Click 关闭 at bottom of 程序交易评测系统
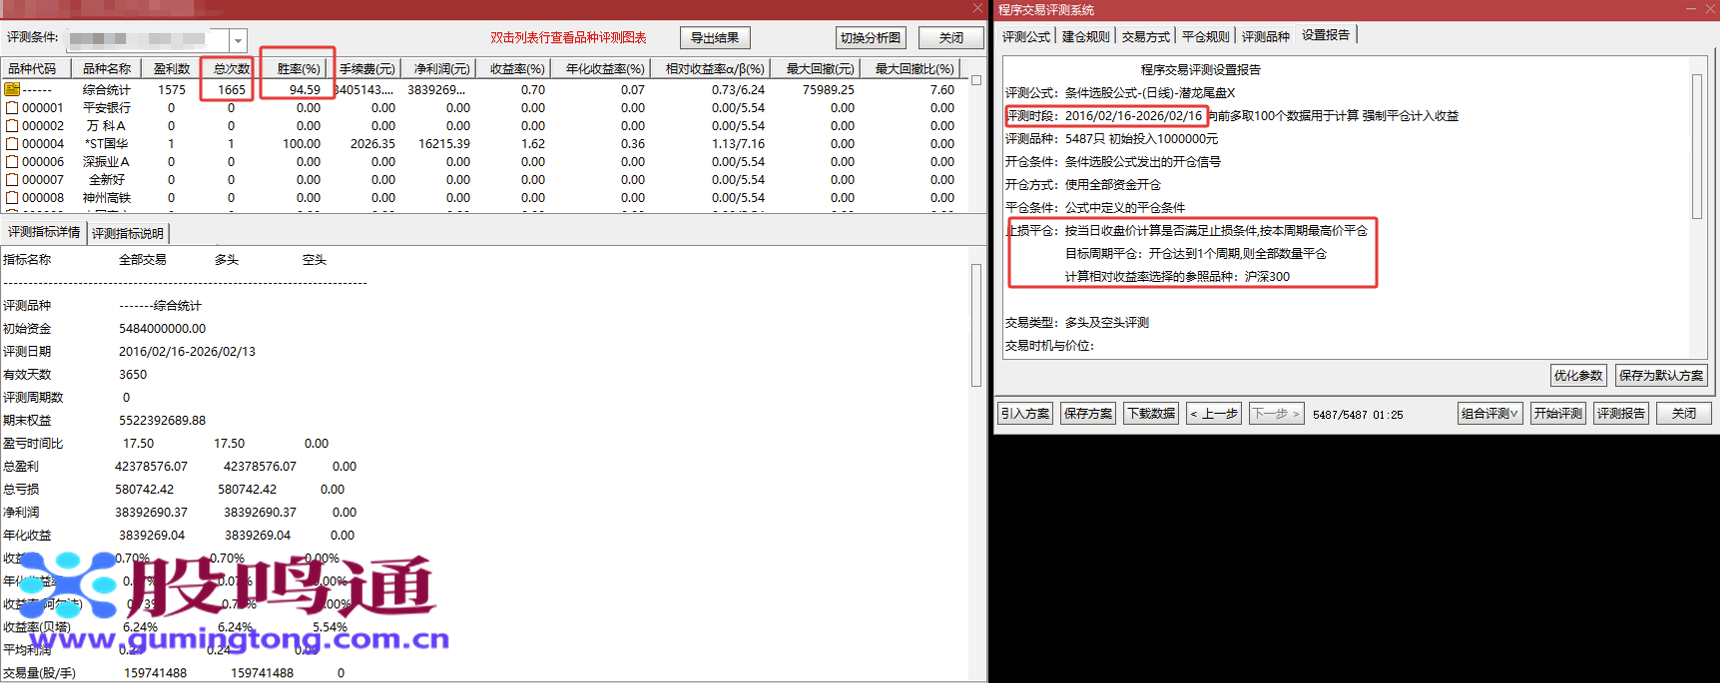This screenshot has height=683, width=1720. click(1684, 413)
